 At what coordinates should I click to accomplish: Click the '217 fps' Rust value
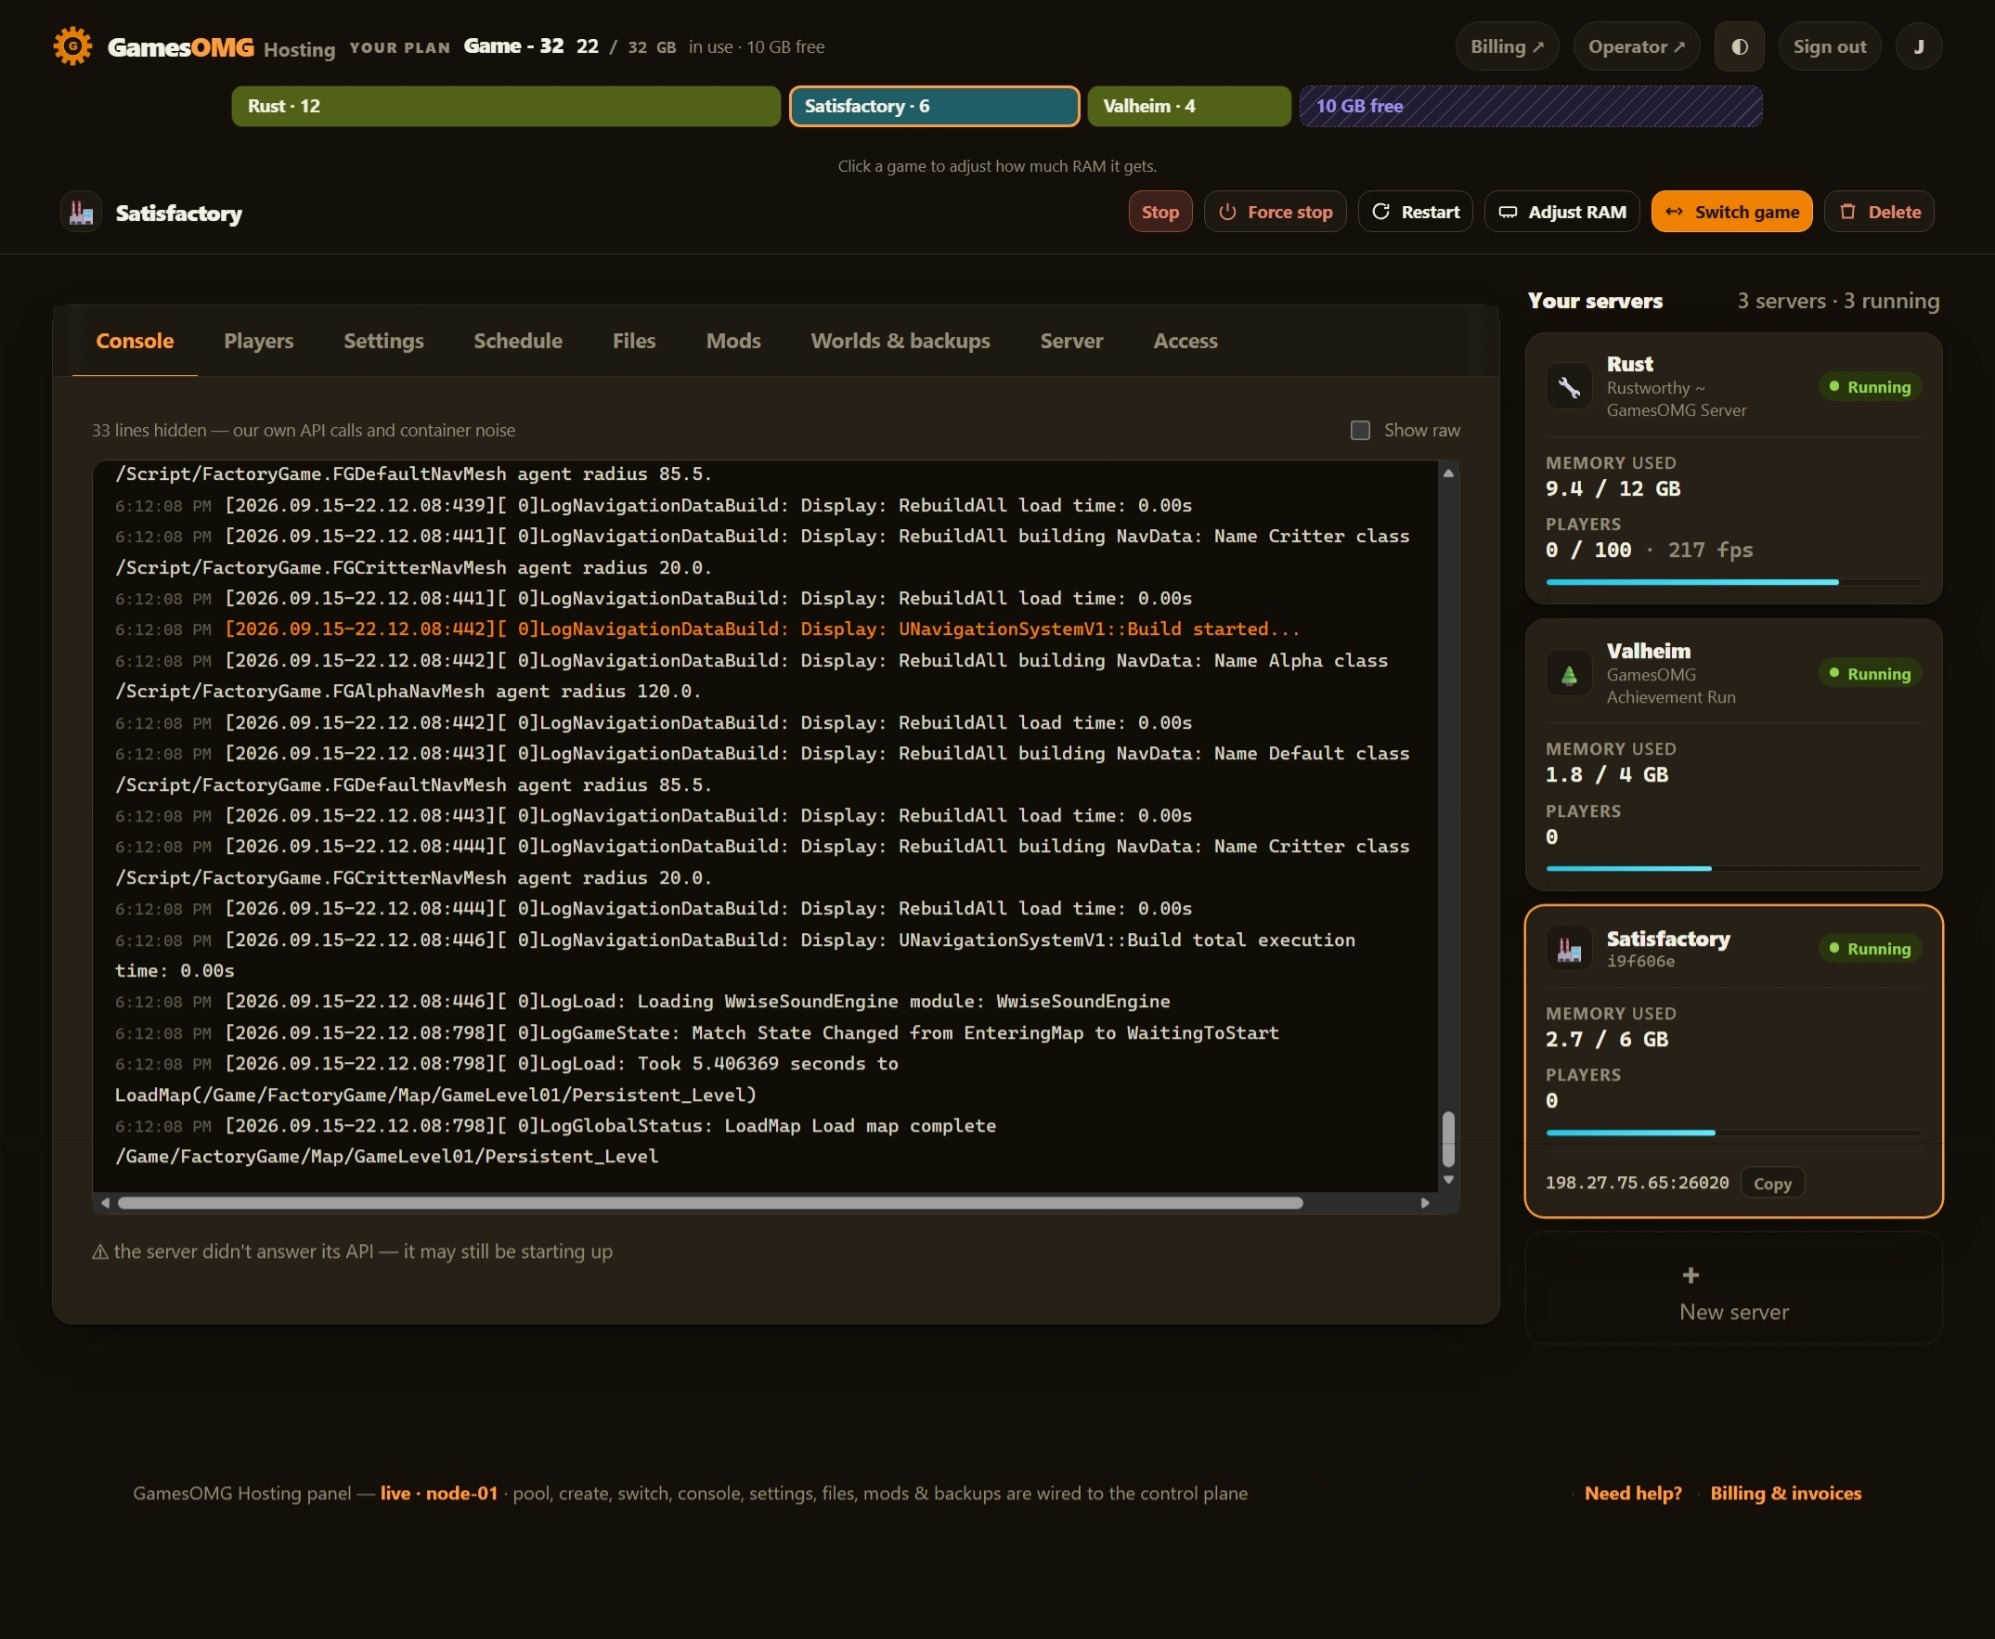[x=1710, y=550]
